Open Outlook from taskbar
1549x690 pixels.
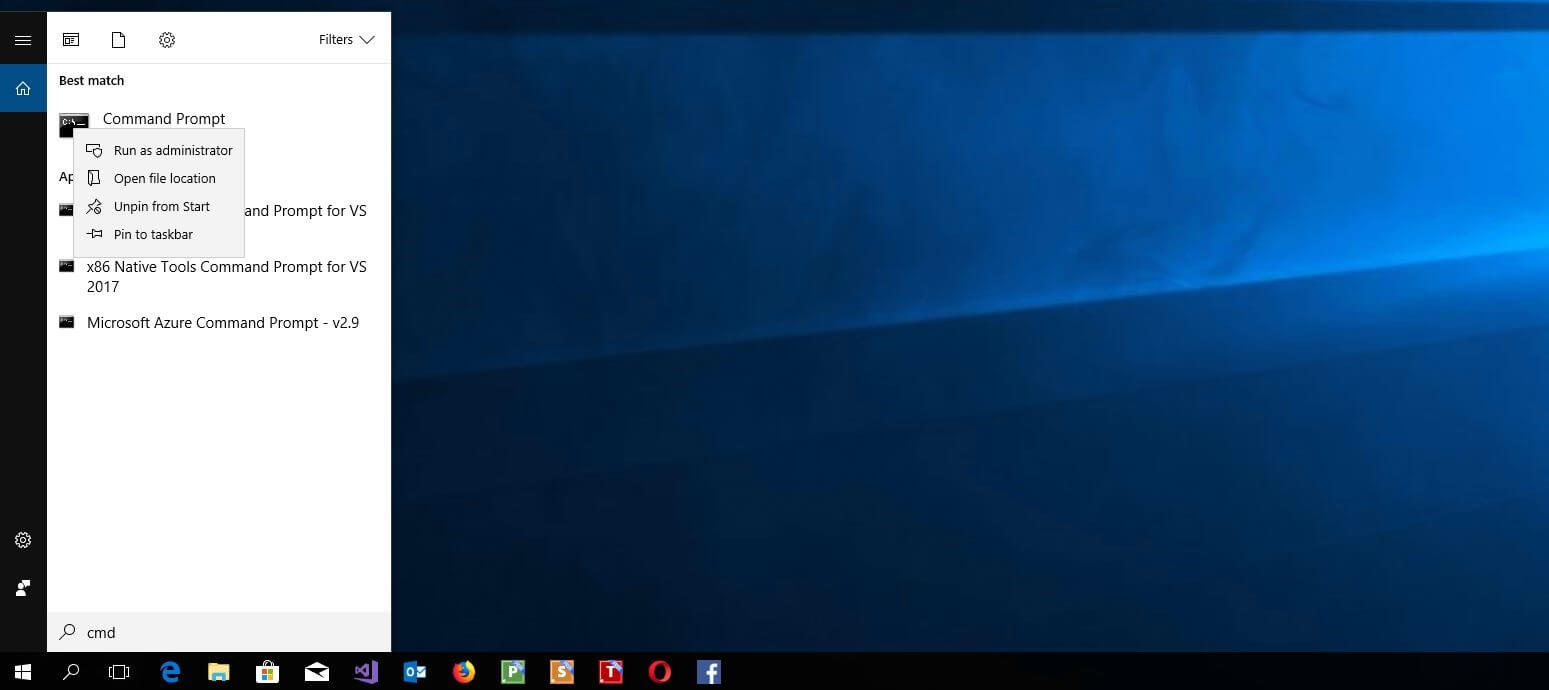pyautogui.click(x=414, y=672)
